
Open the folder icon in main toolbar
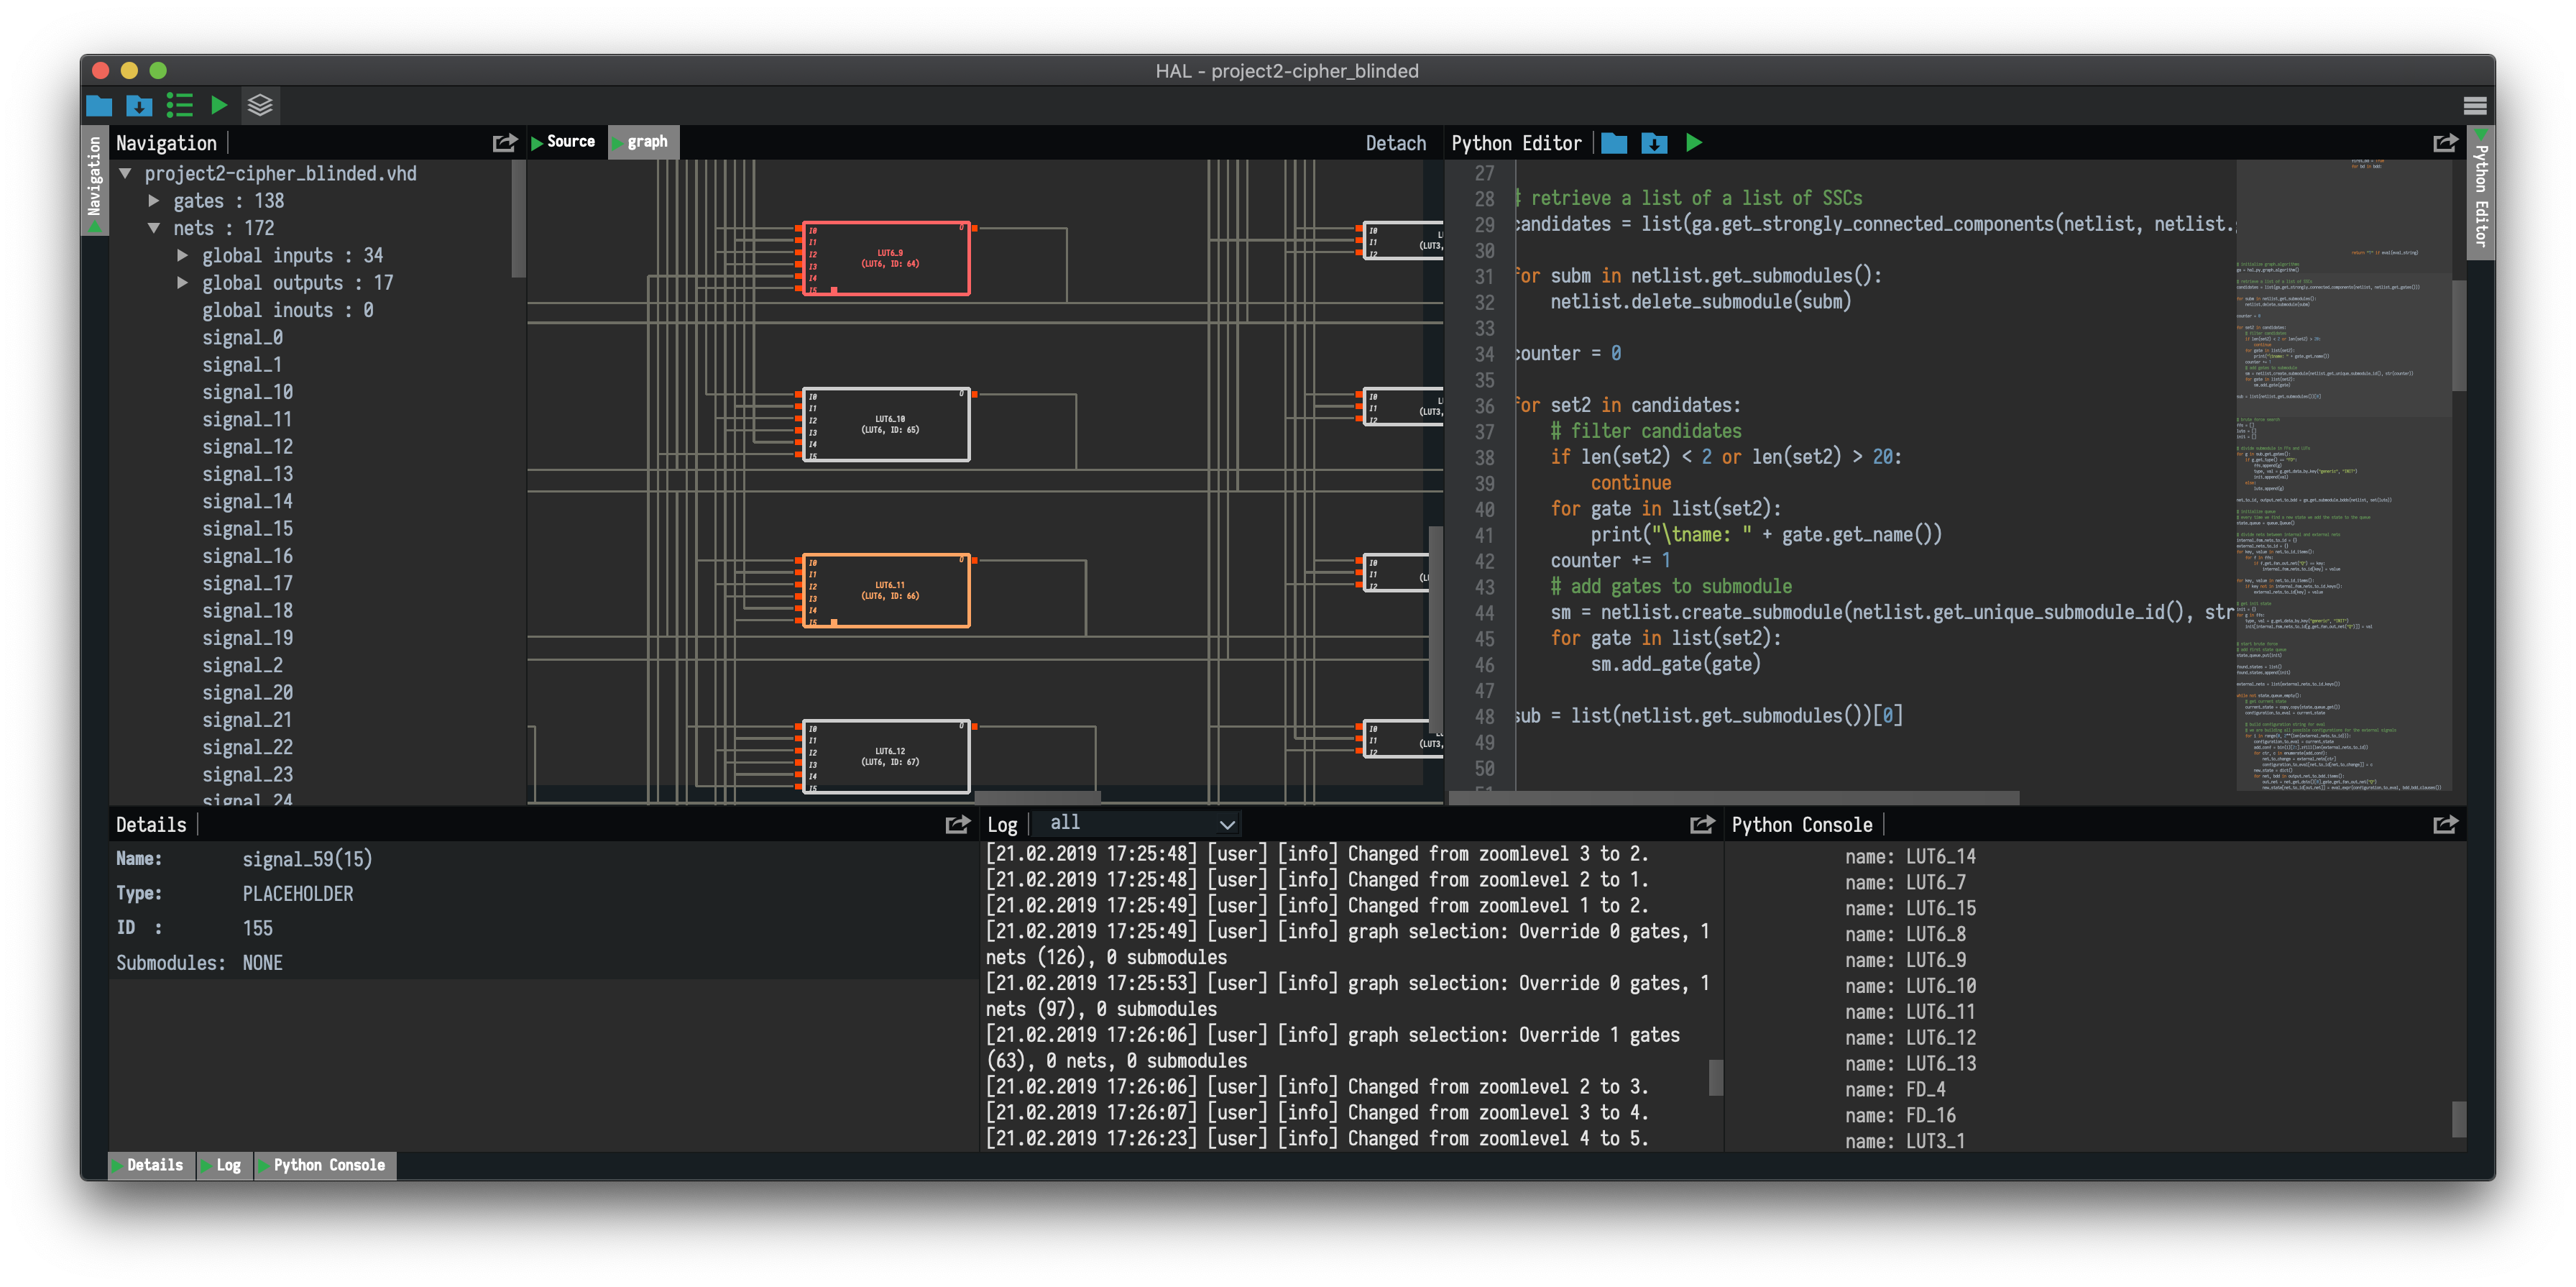(99, 105)
